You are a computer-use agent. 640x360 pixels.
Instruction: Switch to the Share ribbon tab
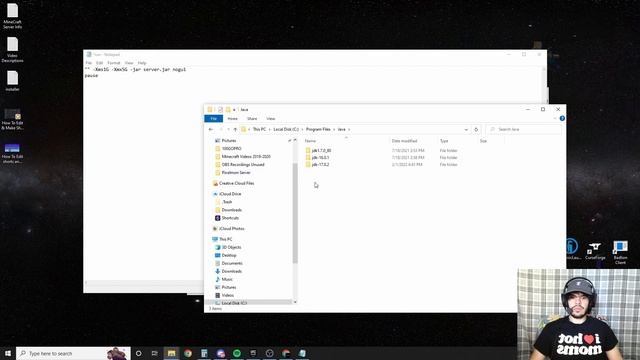[x=252, y=119]
